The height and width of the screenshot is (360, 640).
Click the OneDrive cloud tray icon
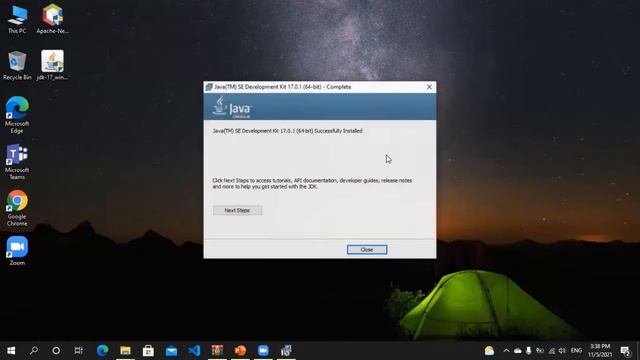tap(518, 351)
